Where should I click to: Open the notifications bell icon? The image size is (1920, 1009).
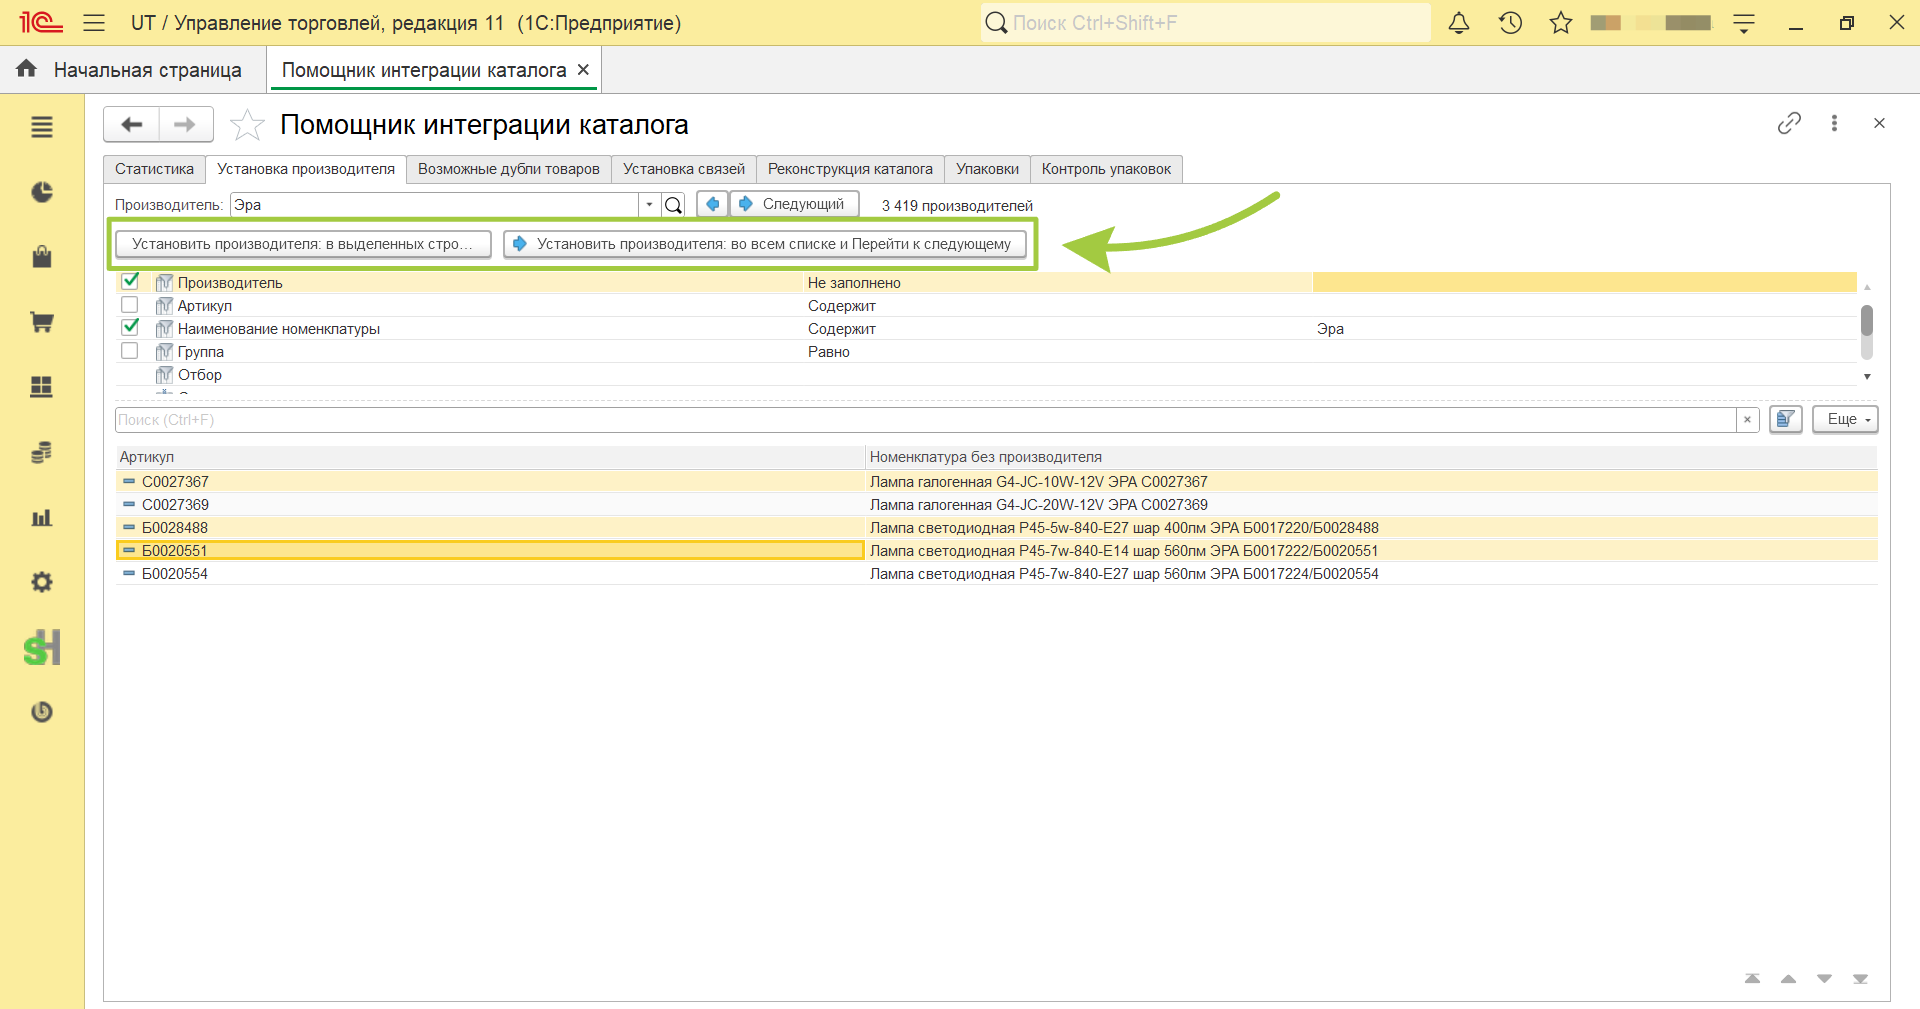click(x=1459, y=23)
